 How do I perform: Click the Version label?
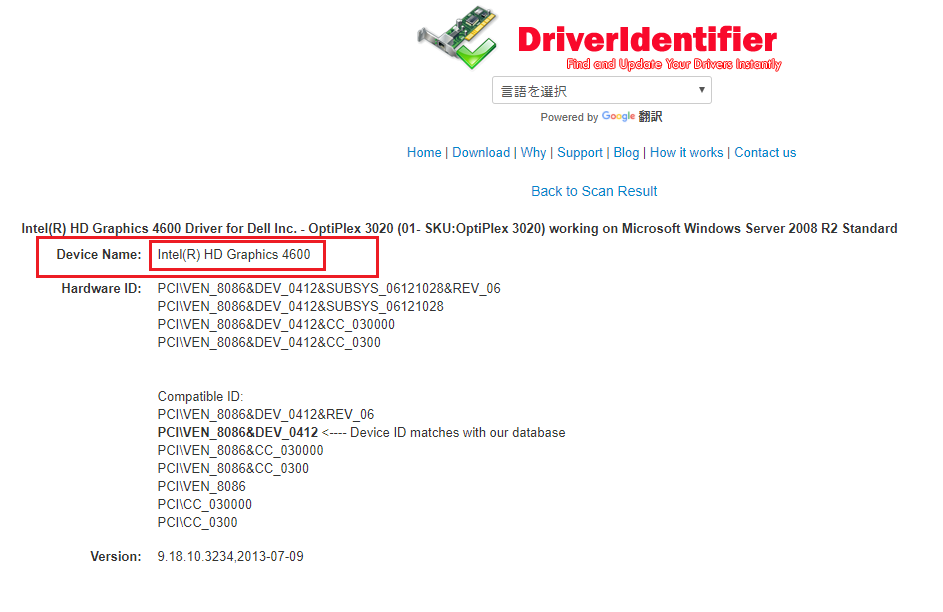(x=115, y=557)
